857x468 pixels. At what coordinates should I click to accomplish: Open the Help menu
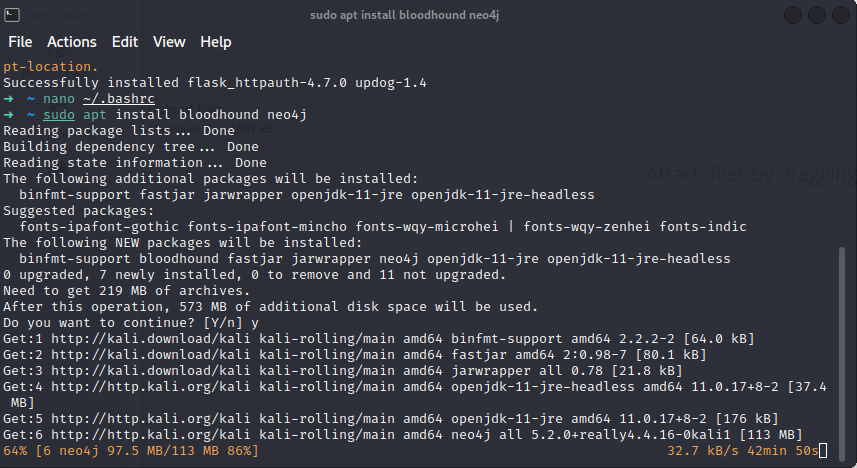click(x=216, y=42)
